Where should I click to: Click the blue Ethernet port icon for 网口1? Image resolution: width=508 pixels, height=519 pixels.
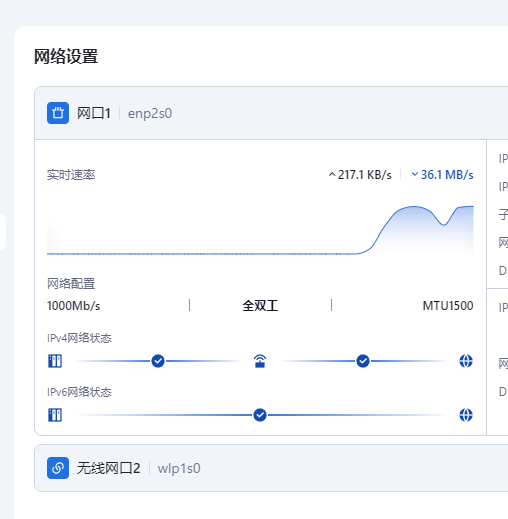58,113
